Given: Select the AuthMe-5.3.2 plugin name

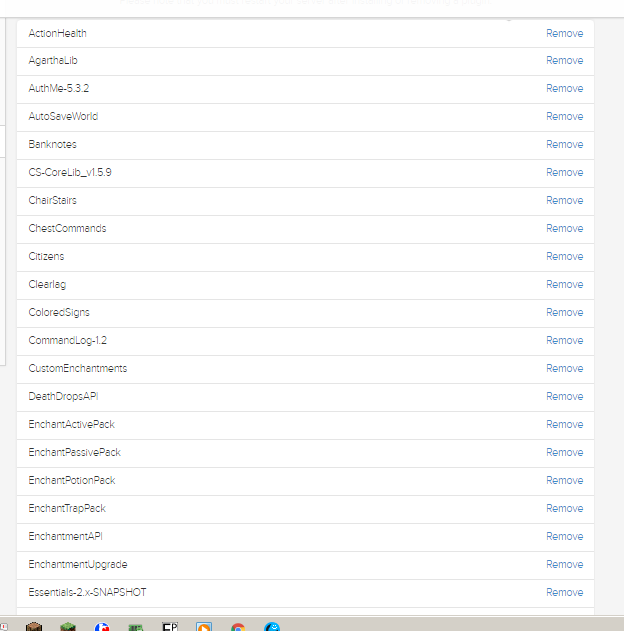Looking at the screenshot, I should (59, 89).
